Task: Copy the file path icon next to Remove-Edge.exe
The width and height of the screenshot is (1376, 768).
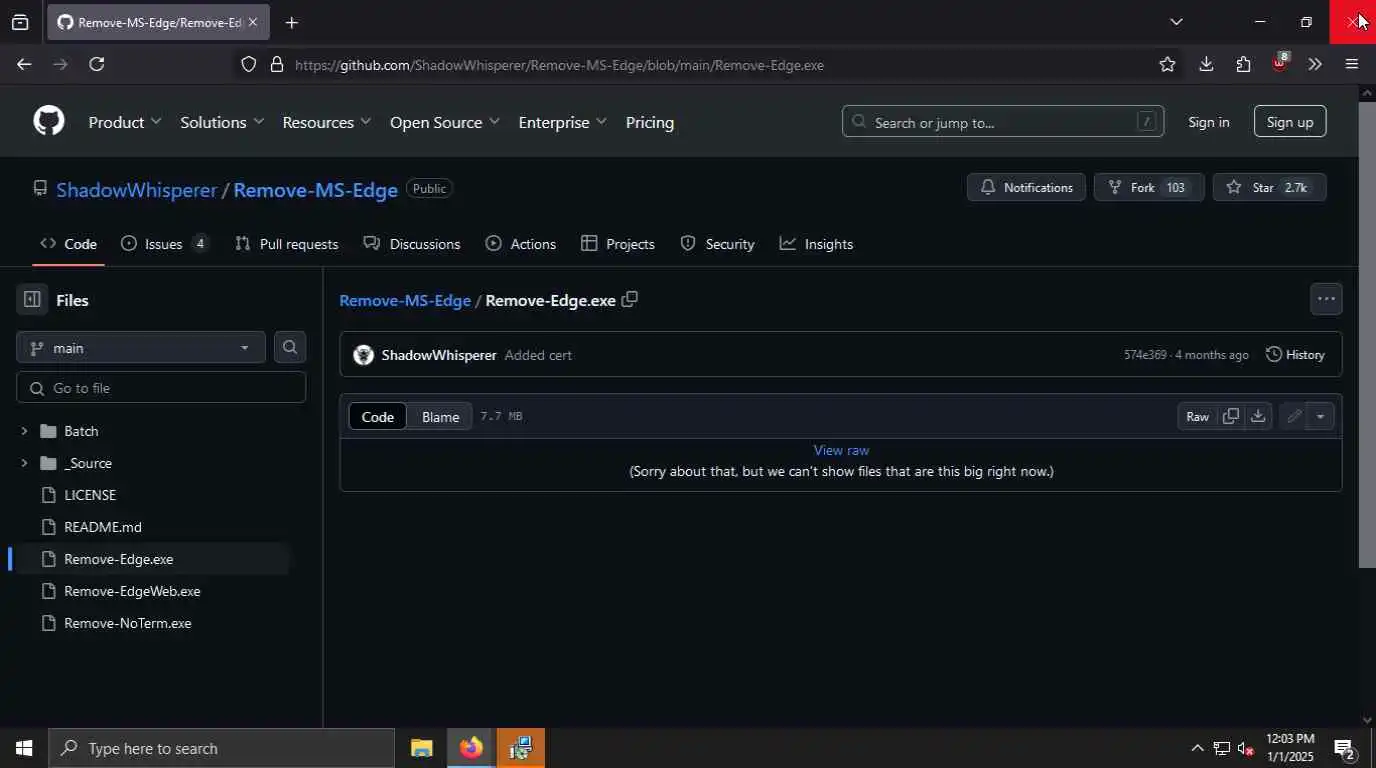Action: coord(629,299)
